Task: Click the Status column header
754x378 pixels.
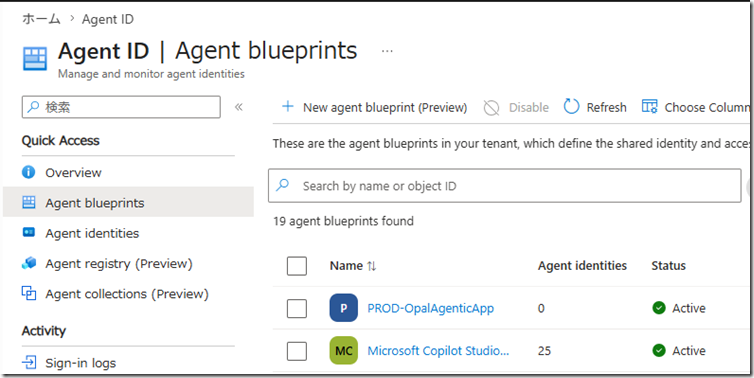Action: click(668, 266)
